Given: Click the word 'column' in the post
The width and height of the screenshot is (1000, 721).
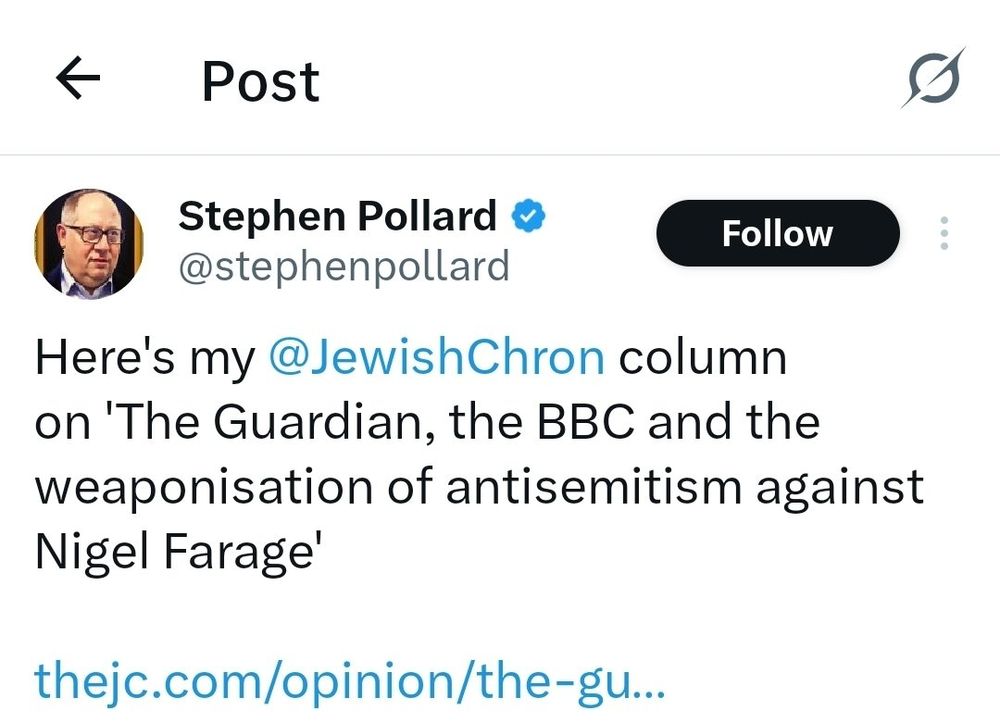Looking at the screenshot, I should pyautogui.click(x=702, y=358).
